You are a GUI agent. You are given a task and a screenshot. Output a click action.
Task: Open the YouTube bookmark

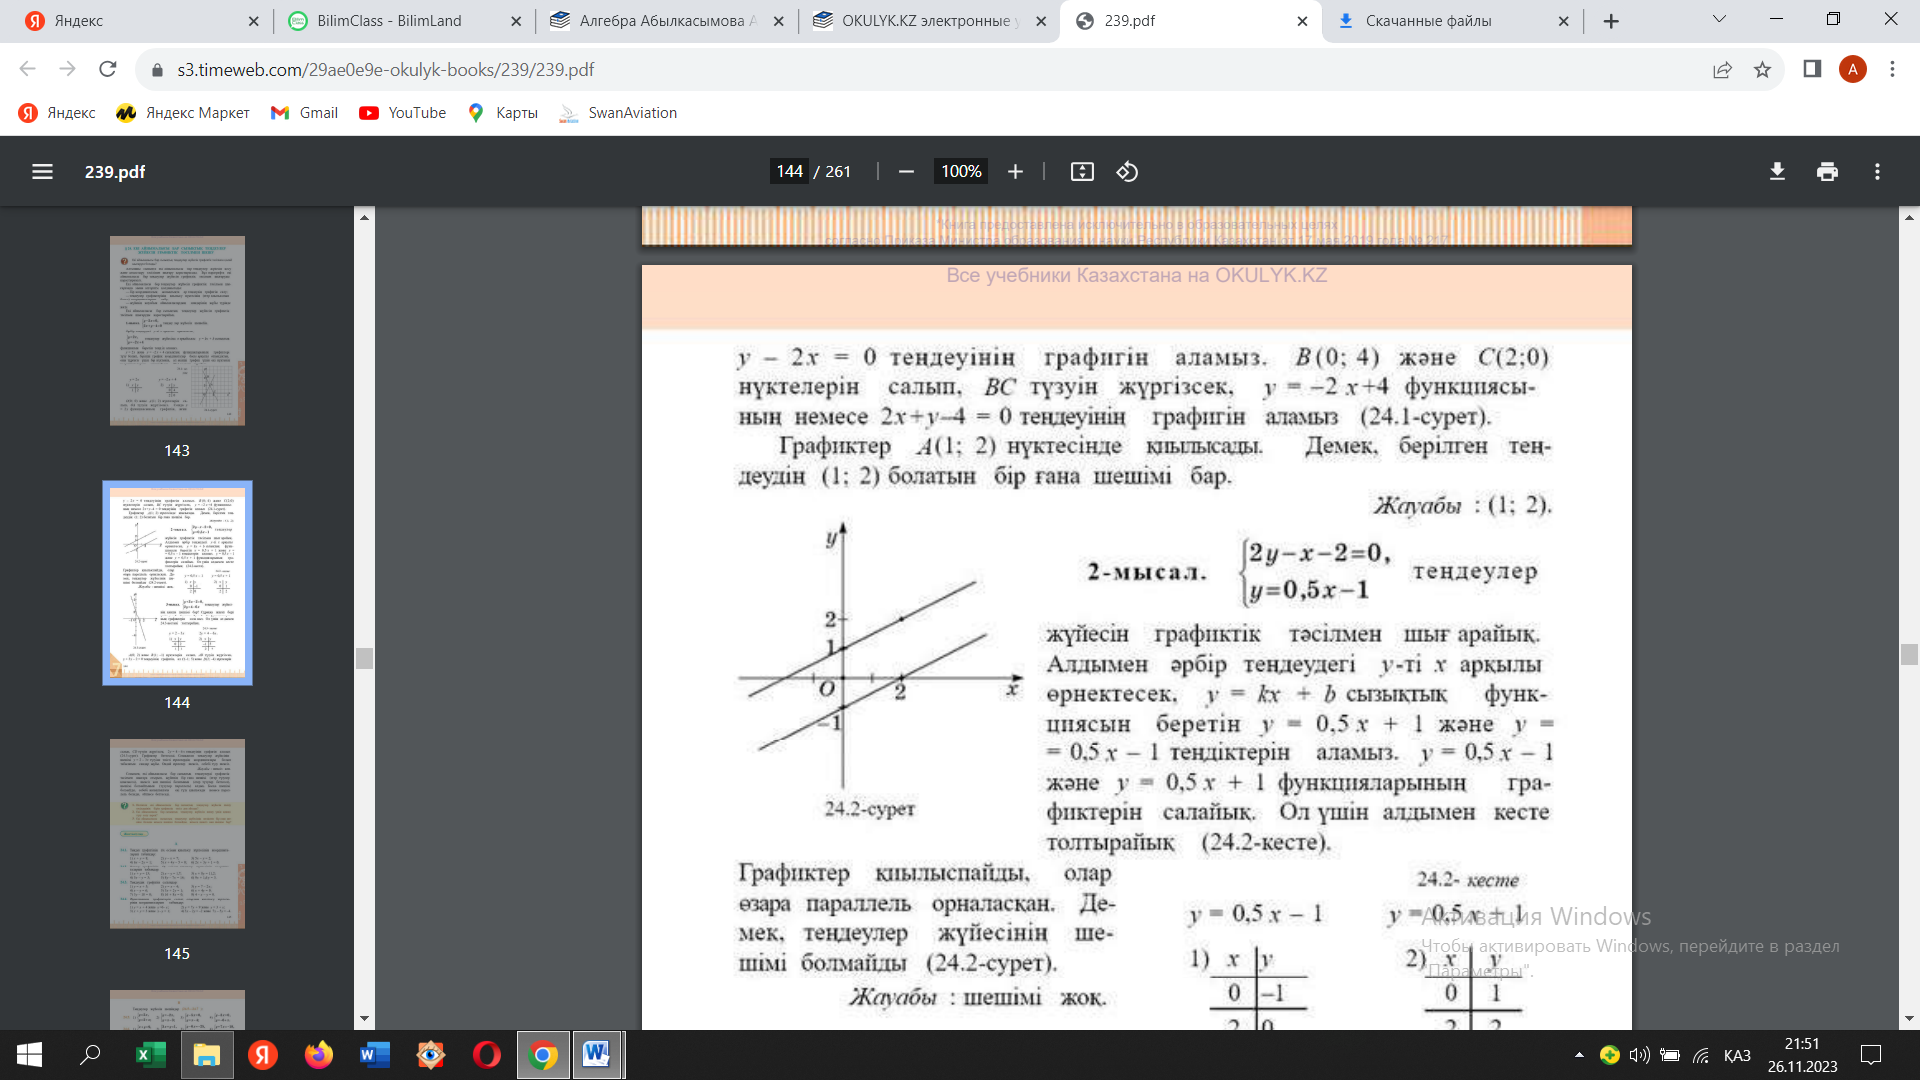point(403,113)
